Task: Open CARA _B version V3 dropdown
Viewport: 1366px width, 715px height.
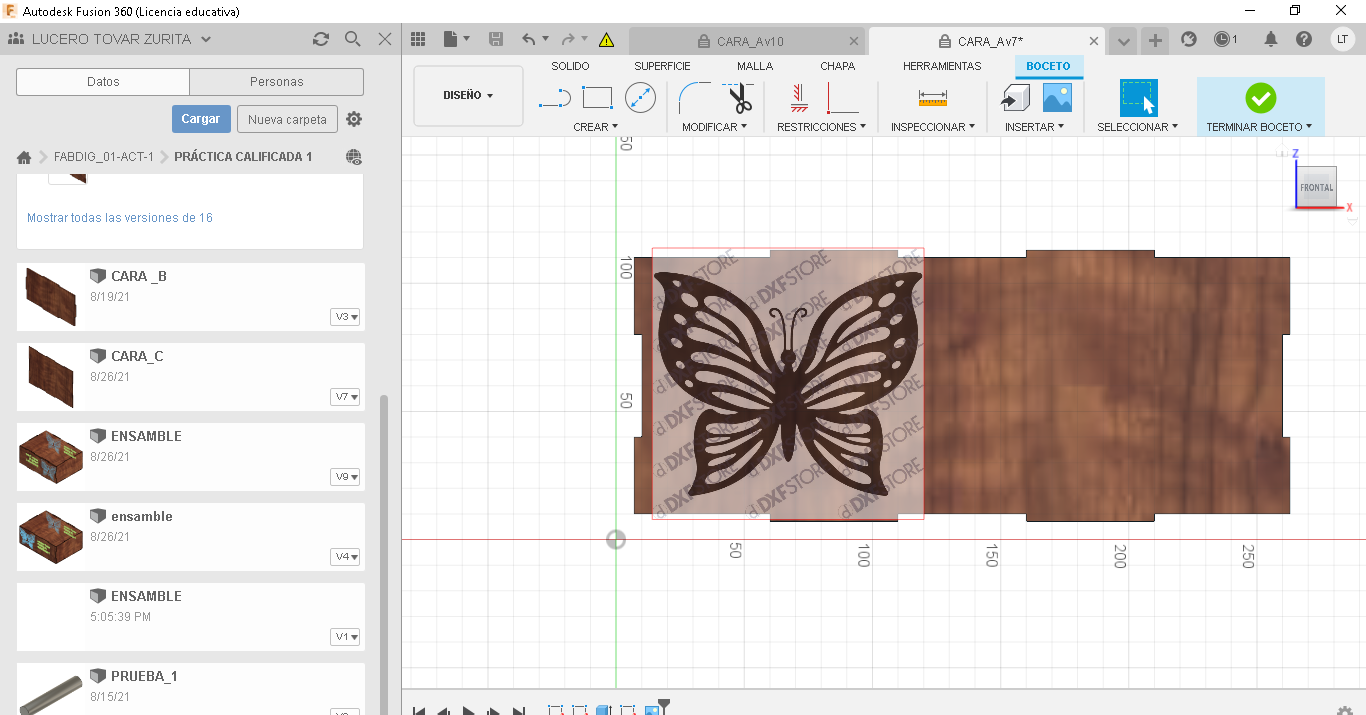Action: pos(346,317)
